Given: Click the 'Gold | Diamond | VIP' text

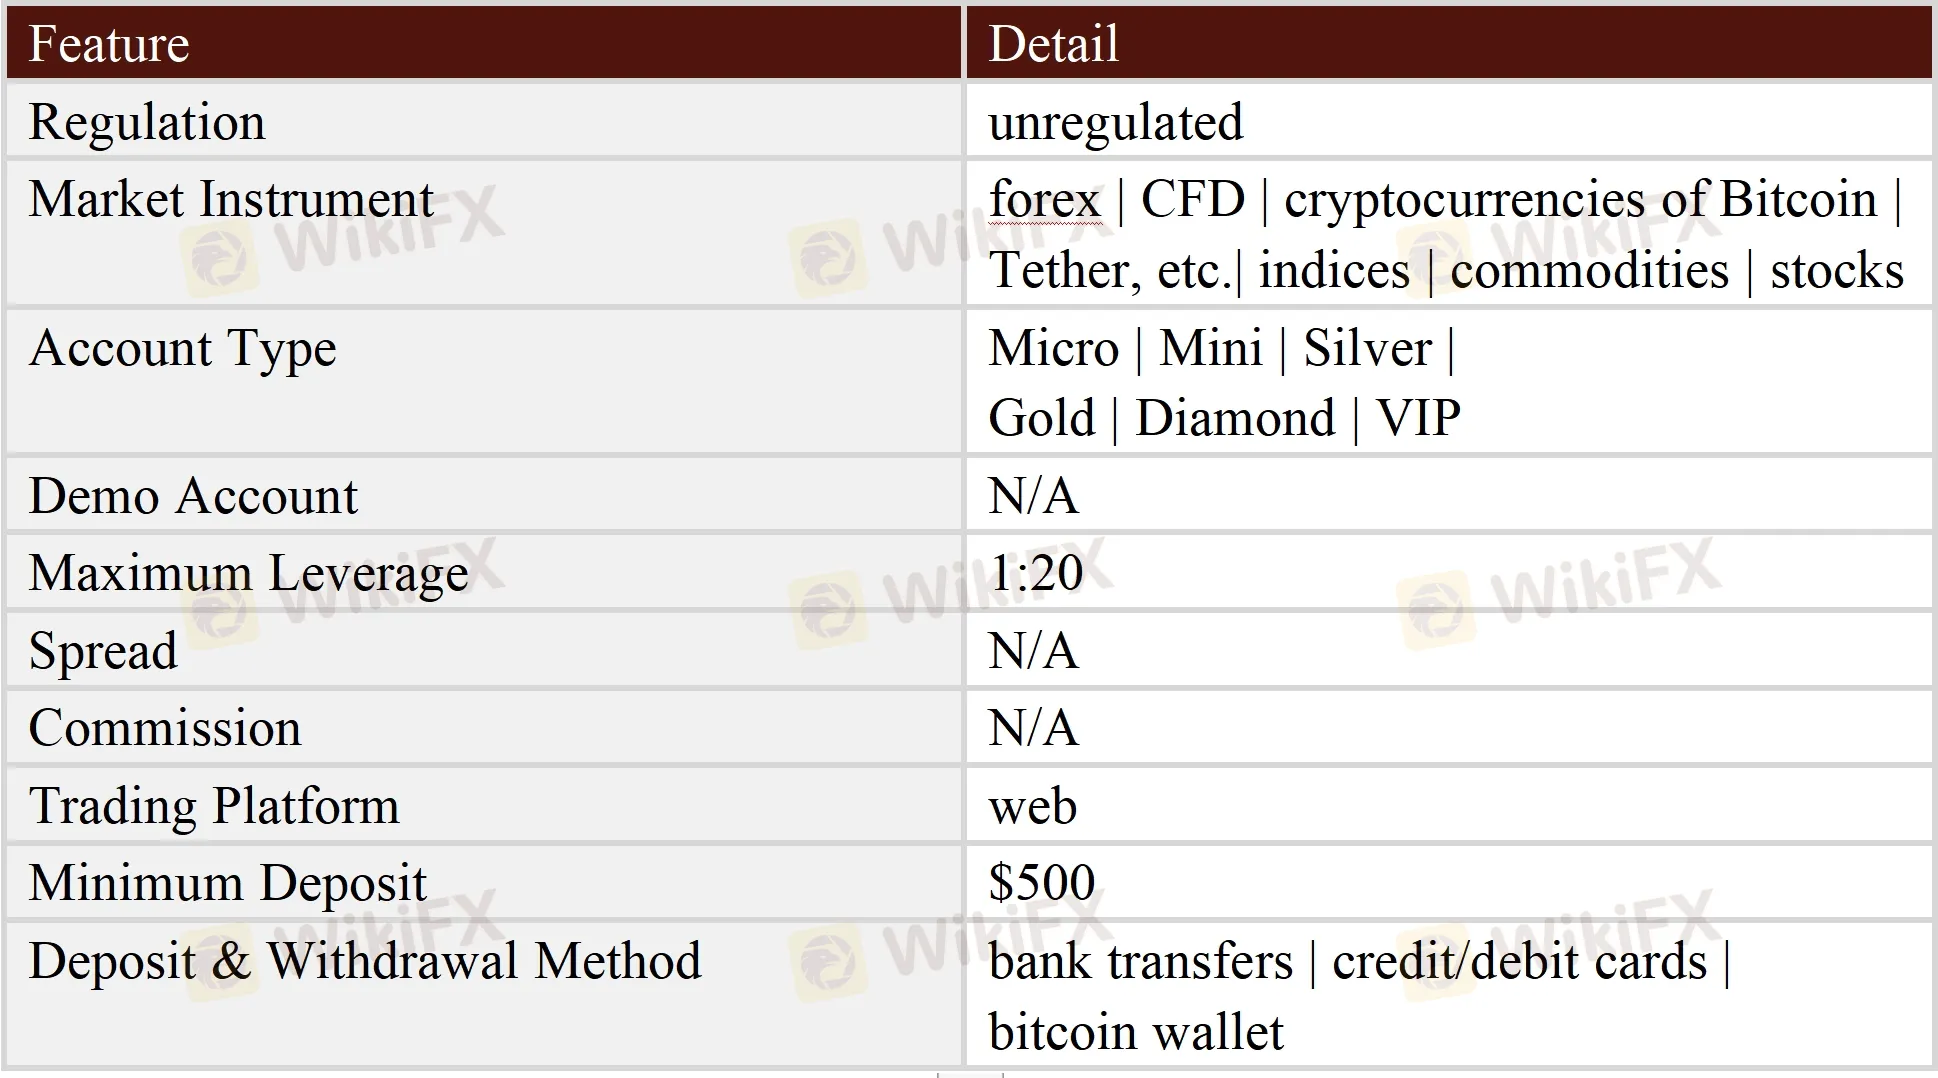Looking at the screenshot, I should pos(1224,419).
